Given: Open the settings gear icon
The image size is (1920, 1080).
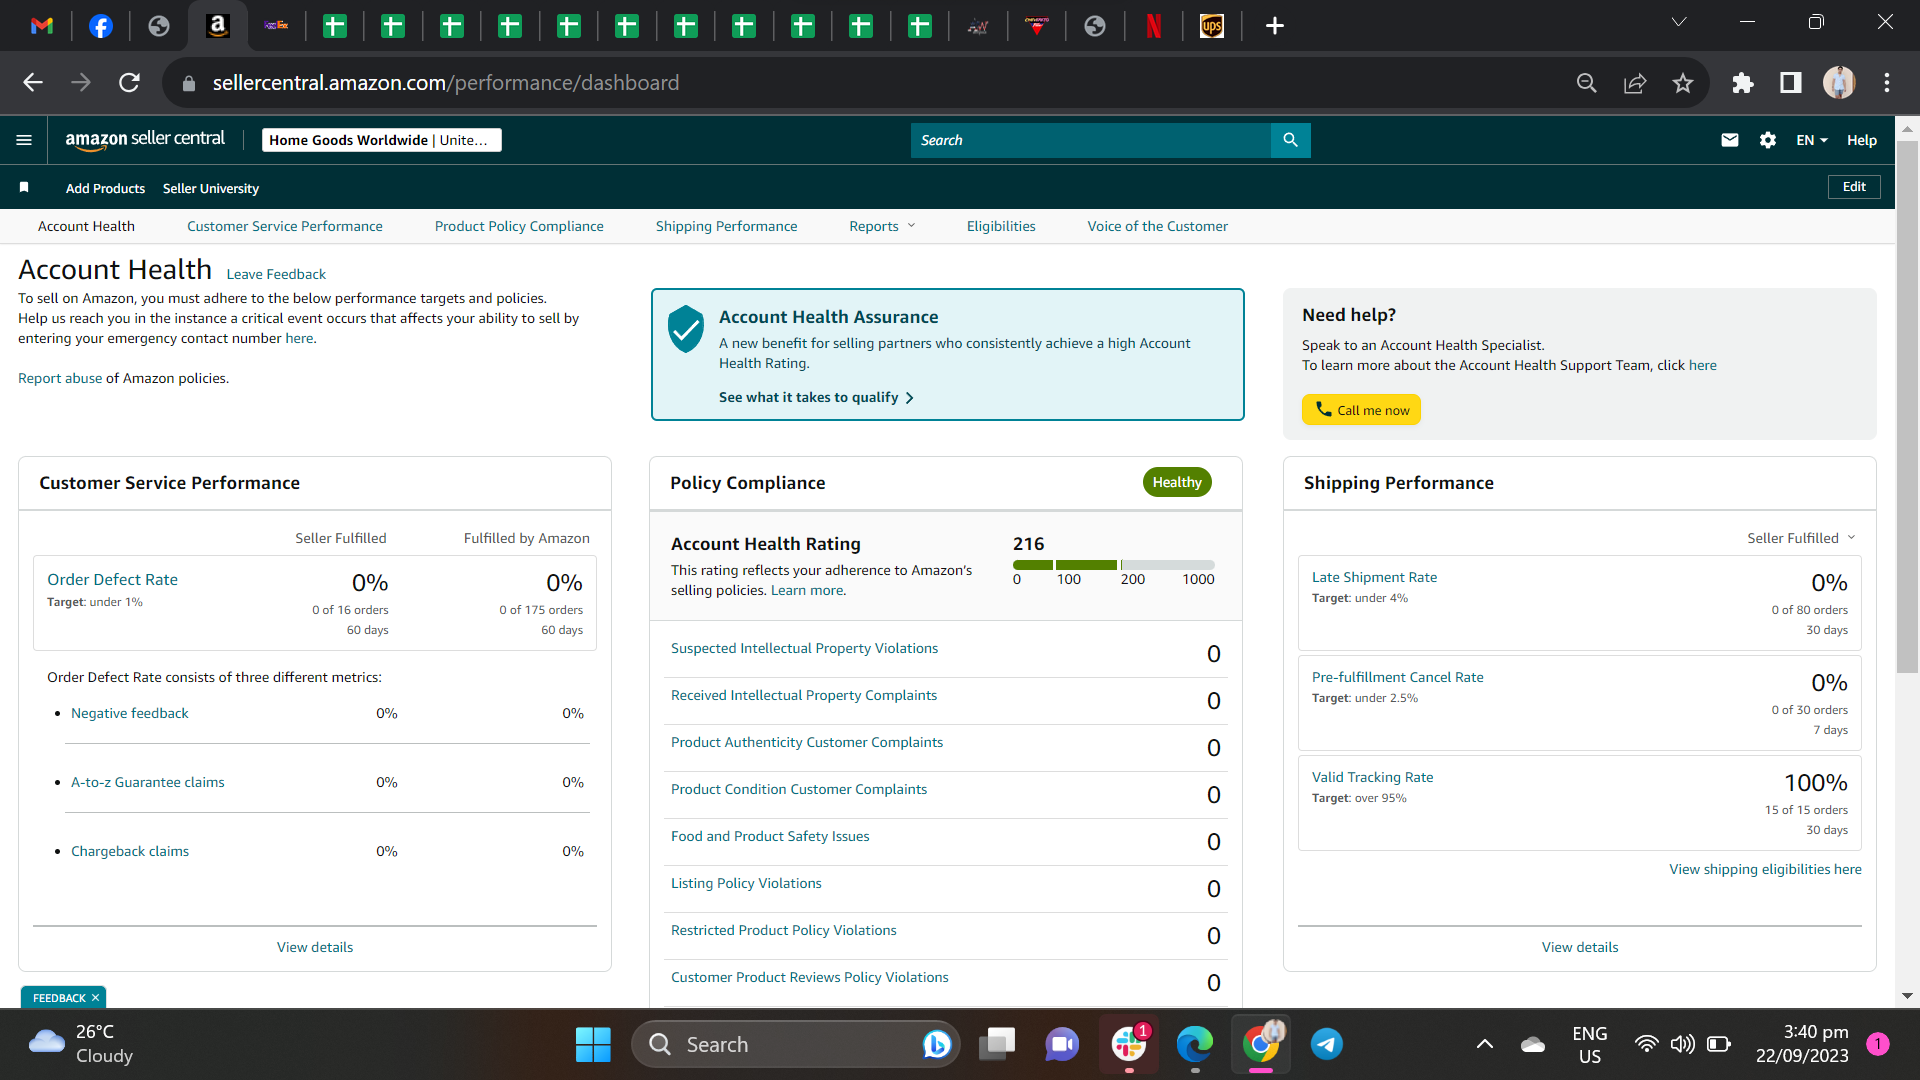Looking at the screenshot, I should pos(1768,140).
